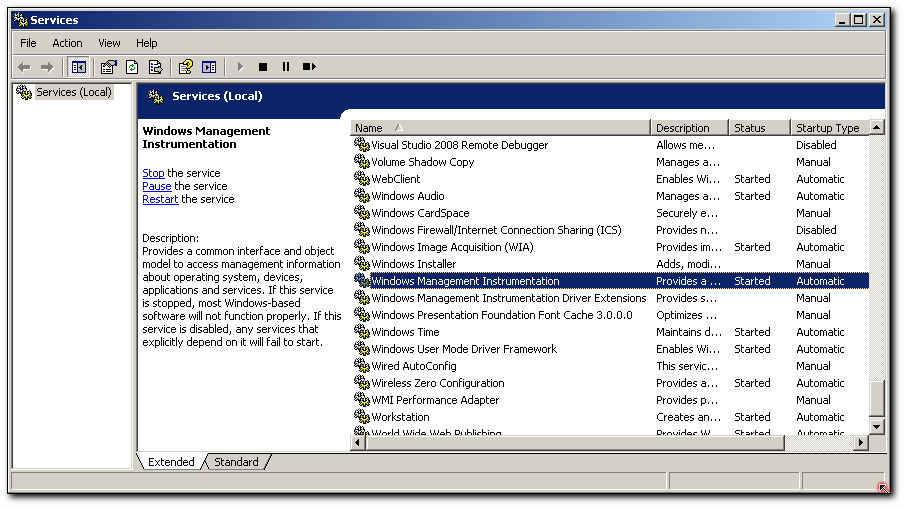This screenshot has width=904, height=507.
Task: Toggle the Show/Hide Action Pane icon
Action: [209, 67]
